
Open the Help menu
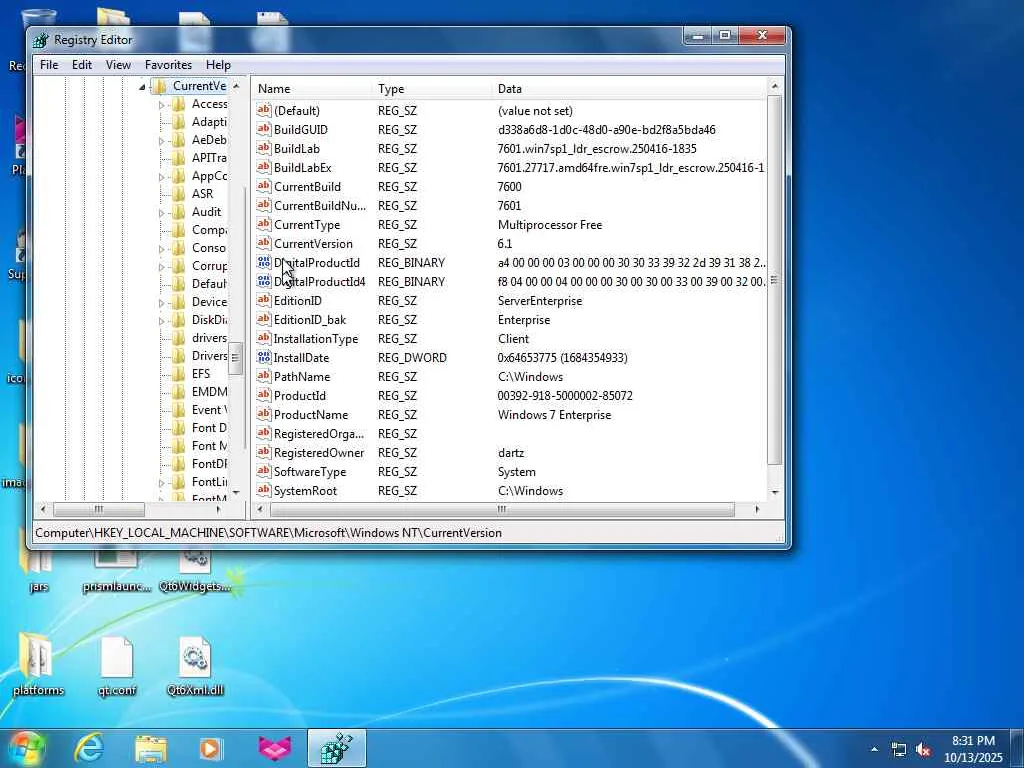(x=218, y=65)
